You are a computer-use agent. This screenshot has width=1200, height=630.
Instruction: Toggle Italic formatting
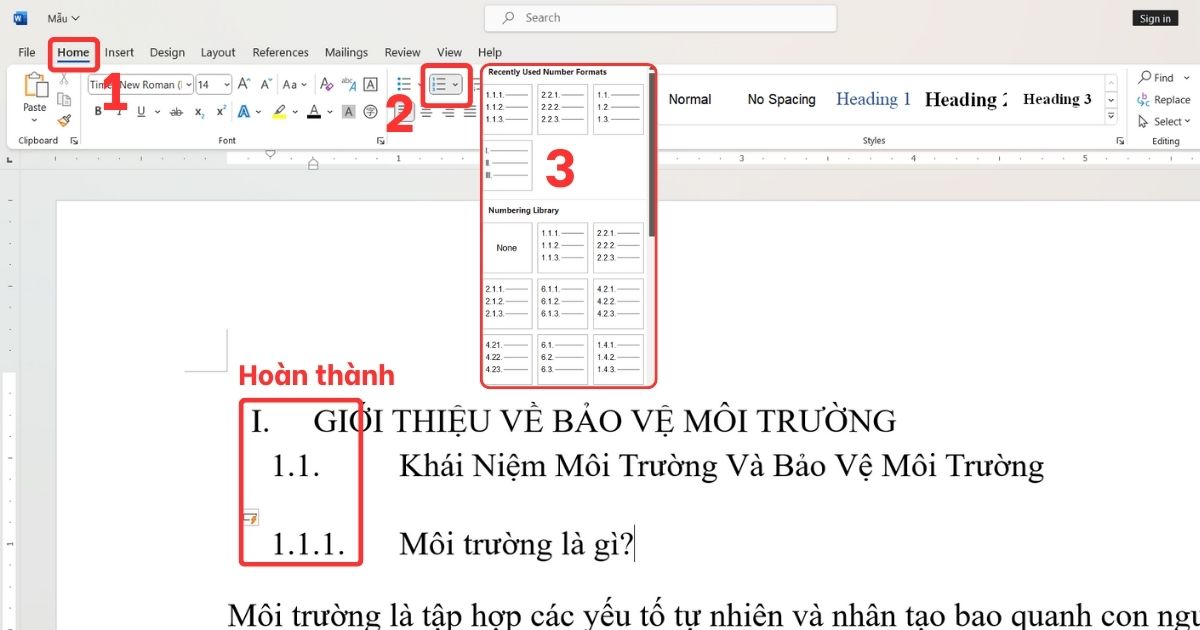118,111
